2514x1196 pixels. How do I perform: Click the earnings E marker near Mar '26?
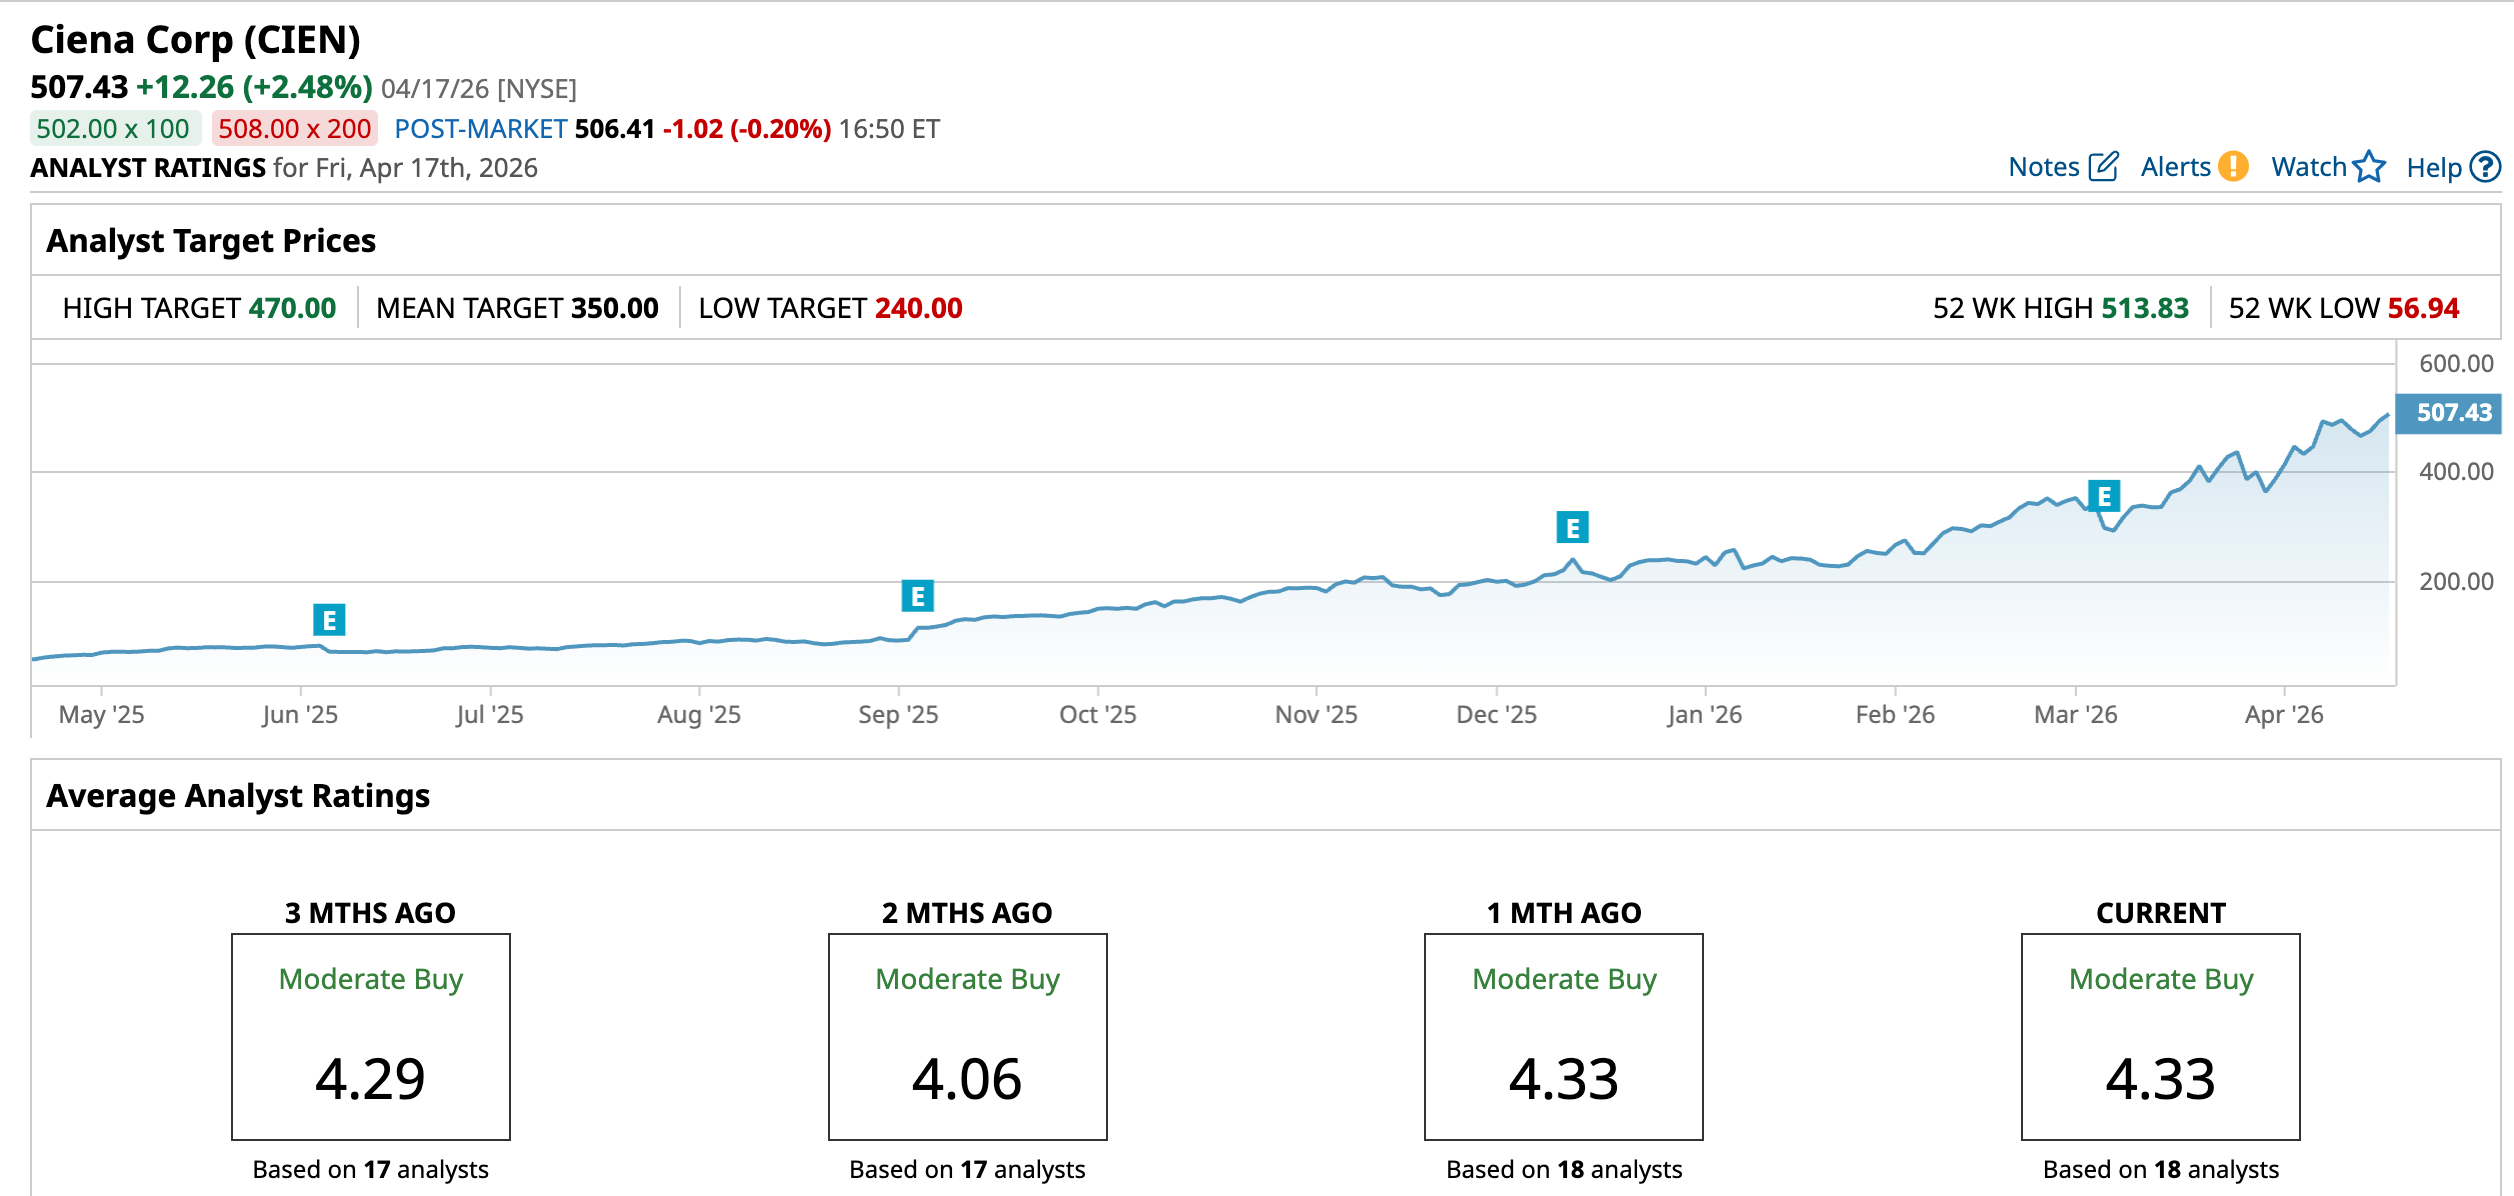2104,496
